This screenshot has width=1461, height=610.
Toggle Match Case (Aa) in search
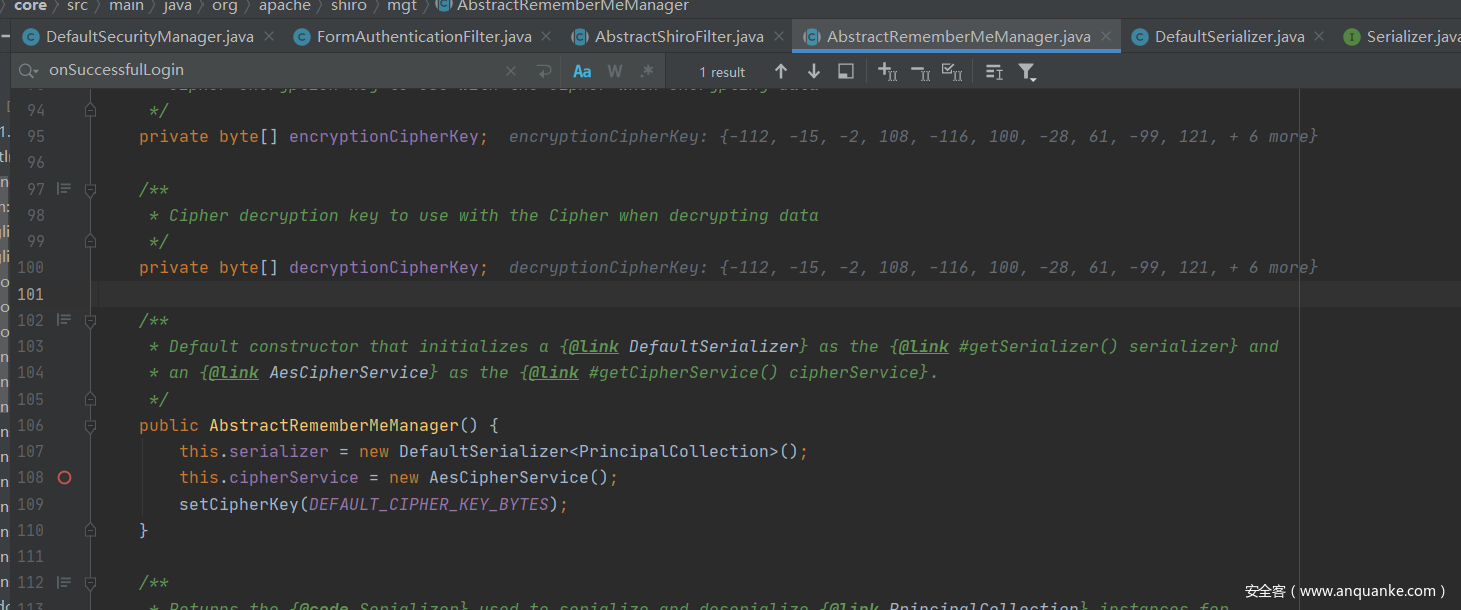pyautogui.click(x=582, y=71)
